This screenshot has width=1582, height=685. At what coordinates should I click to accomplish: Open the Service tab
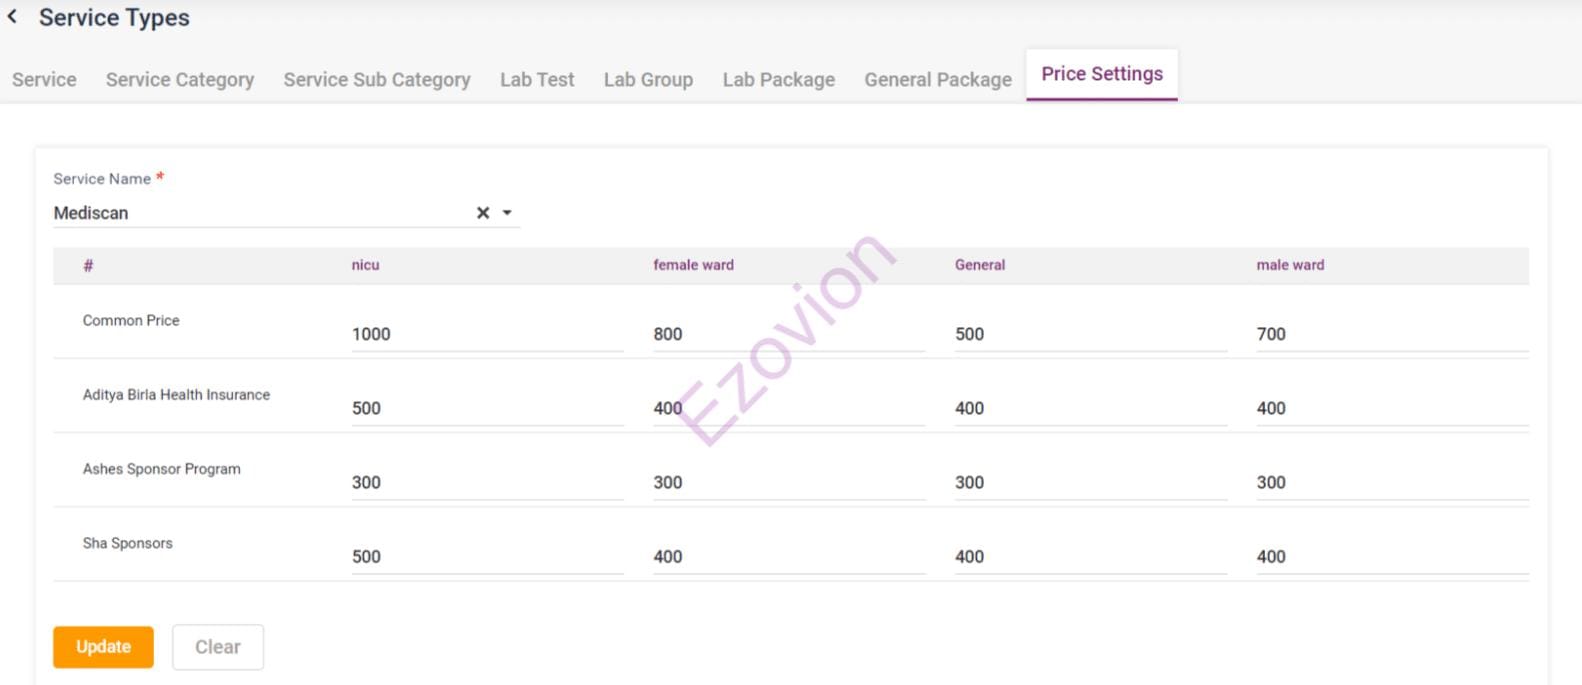(x=44, y=80)
